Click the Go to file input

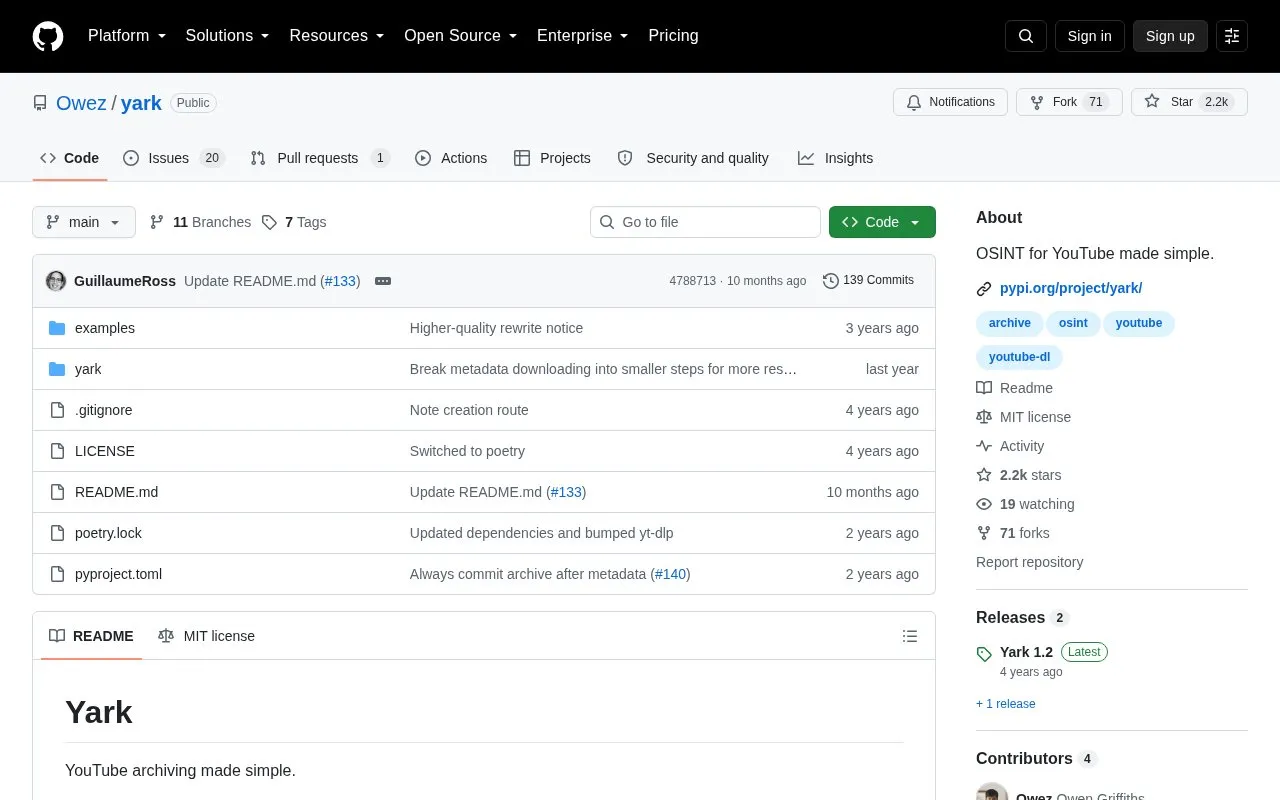point(705,222)
